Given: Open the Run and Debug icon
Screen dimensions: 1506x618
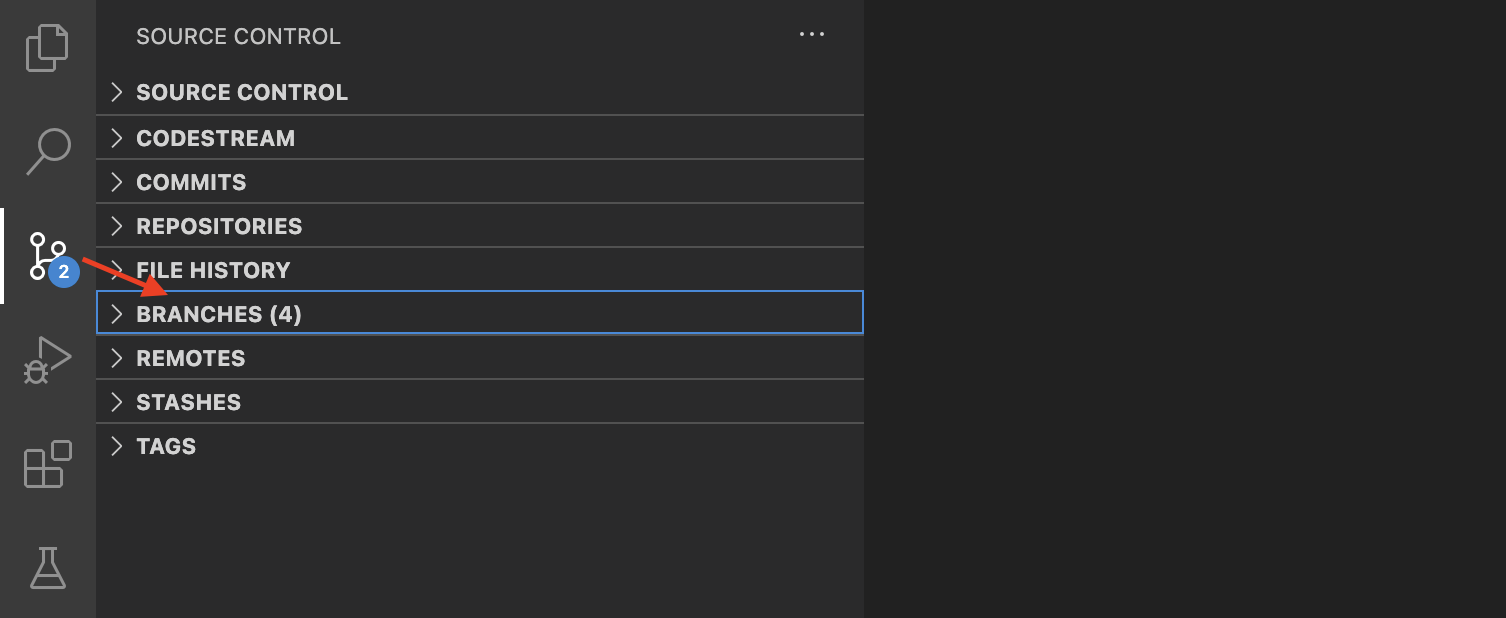Looking at the screenshot, I should (x=46, y=358).
